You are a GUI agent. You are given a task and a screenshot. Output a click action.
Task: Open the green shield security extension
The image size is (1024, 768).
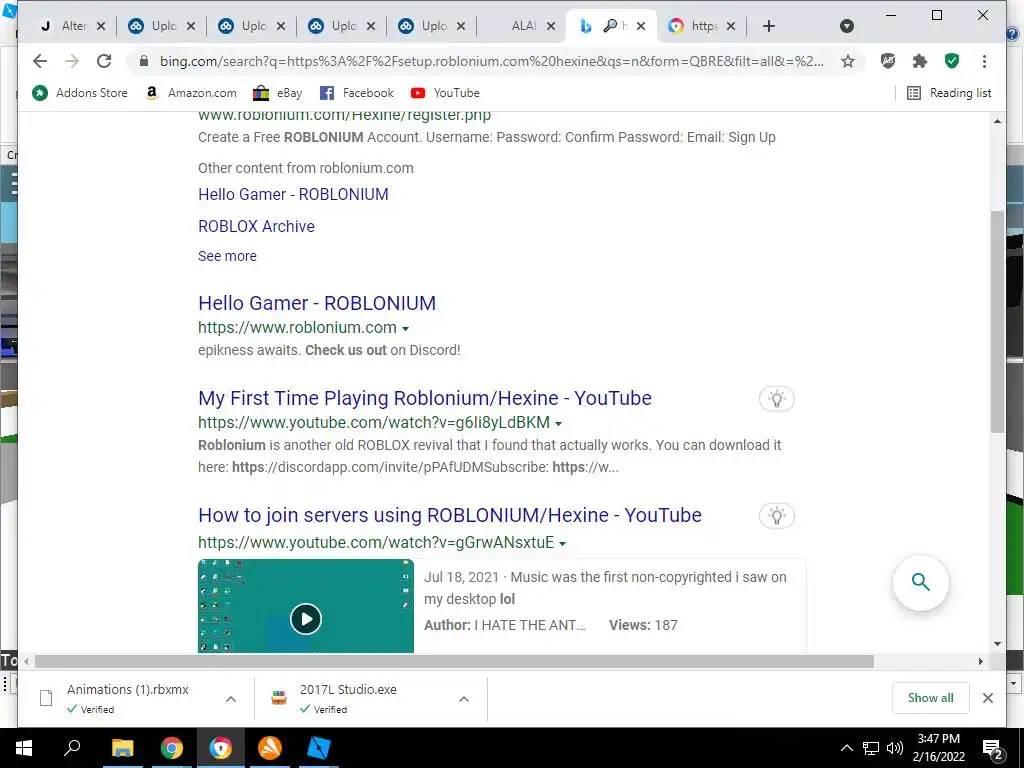click(x=952, y=61)
